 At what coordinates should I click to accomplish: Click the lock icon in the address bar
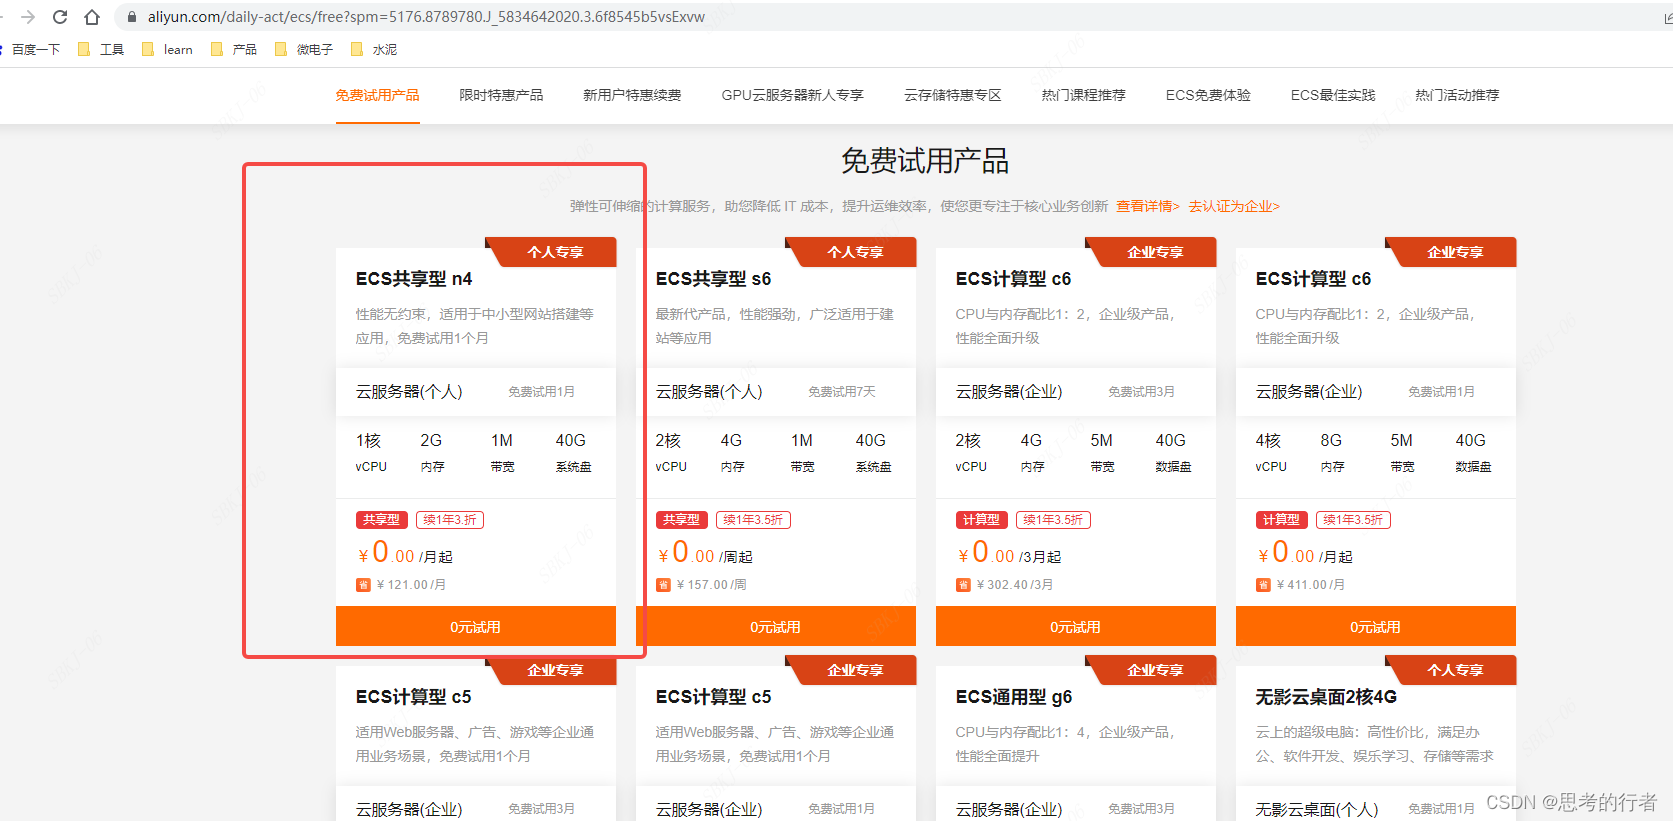131,17
